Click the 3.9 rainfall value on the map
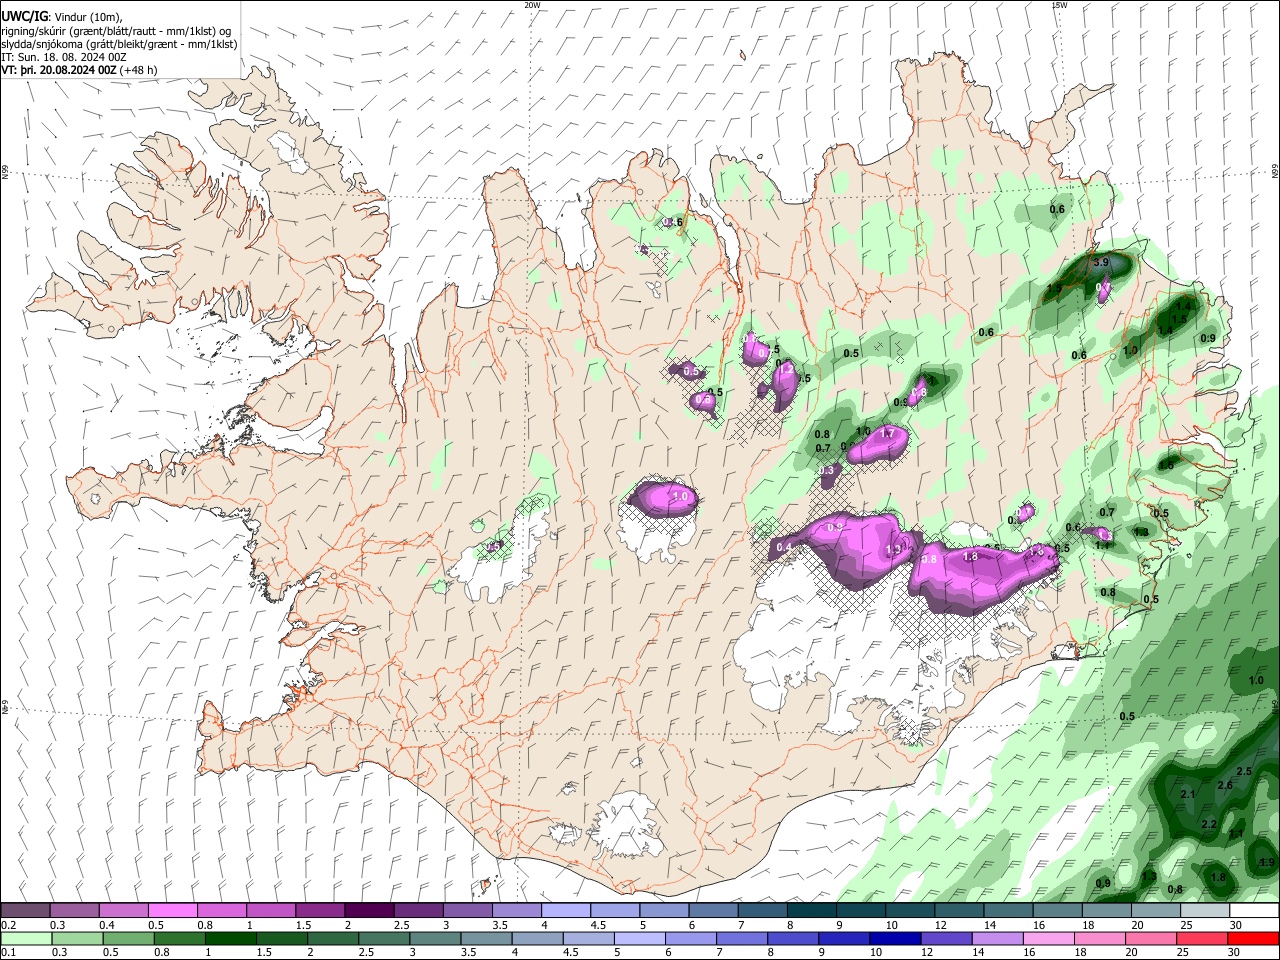This screenshot has width=1280, height=960. click(1101, 262)
